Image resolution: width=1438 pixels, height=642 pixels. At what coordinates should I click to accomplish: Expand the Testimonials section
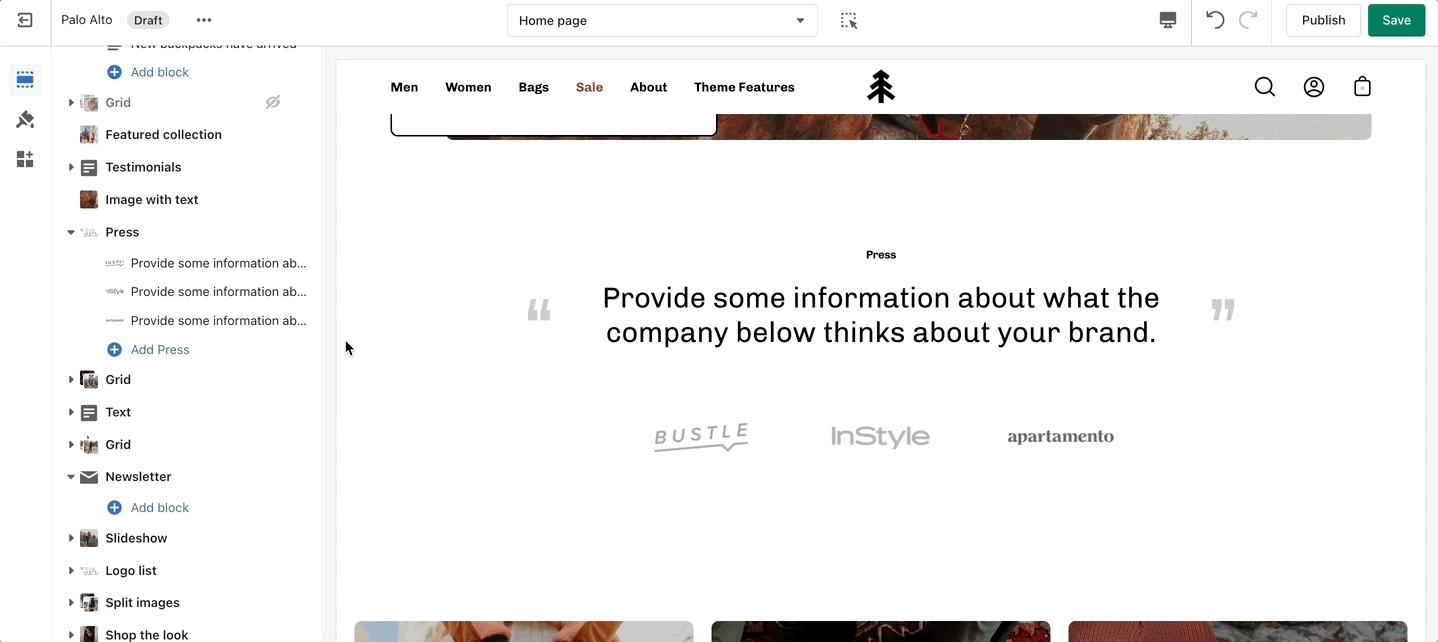click(71, 167)
